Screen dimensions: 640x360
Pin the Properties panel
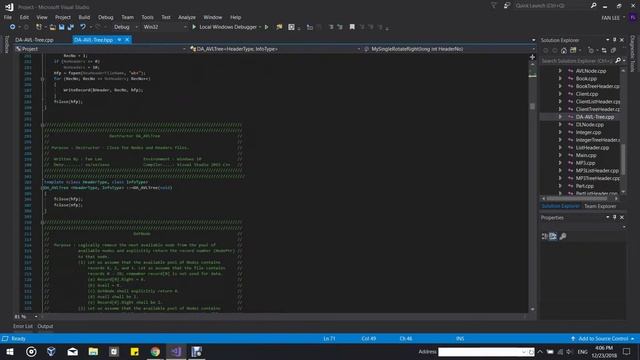(x=615, y=218)
